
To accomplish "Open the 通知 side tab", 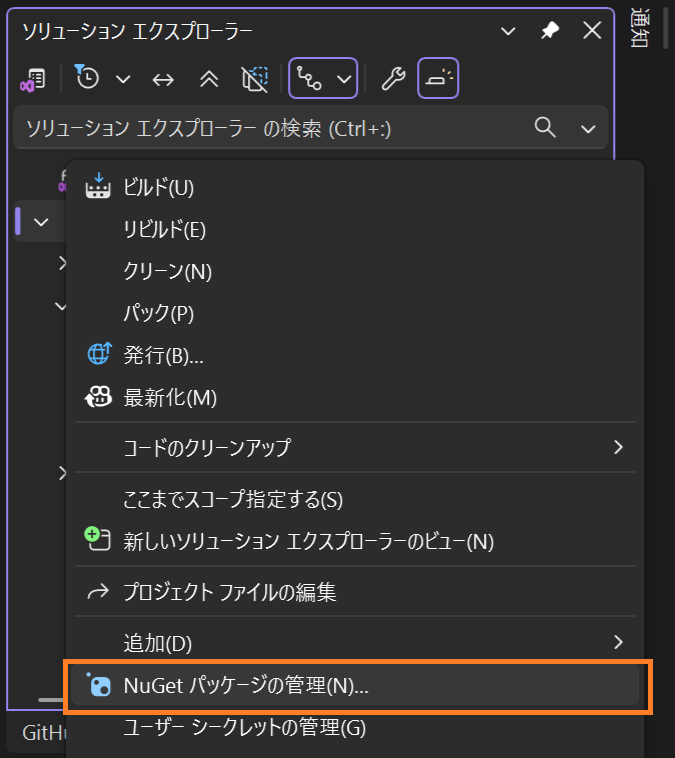I will 640,28.
